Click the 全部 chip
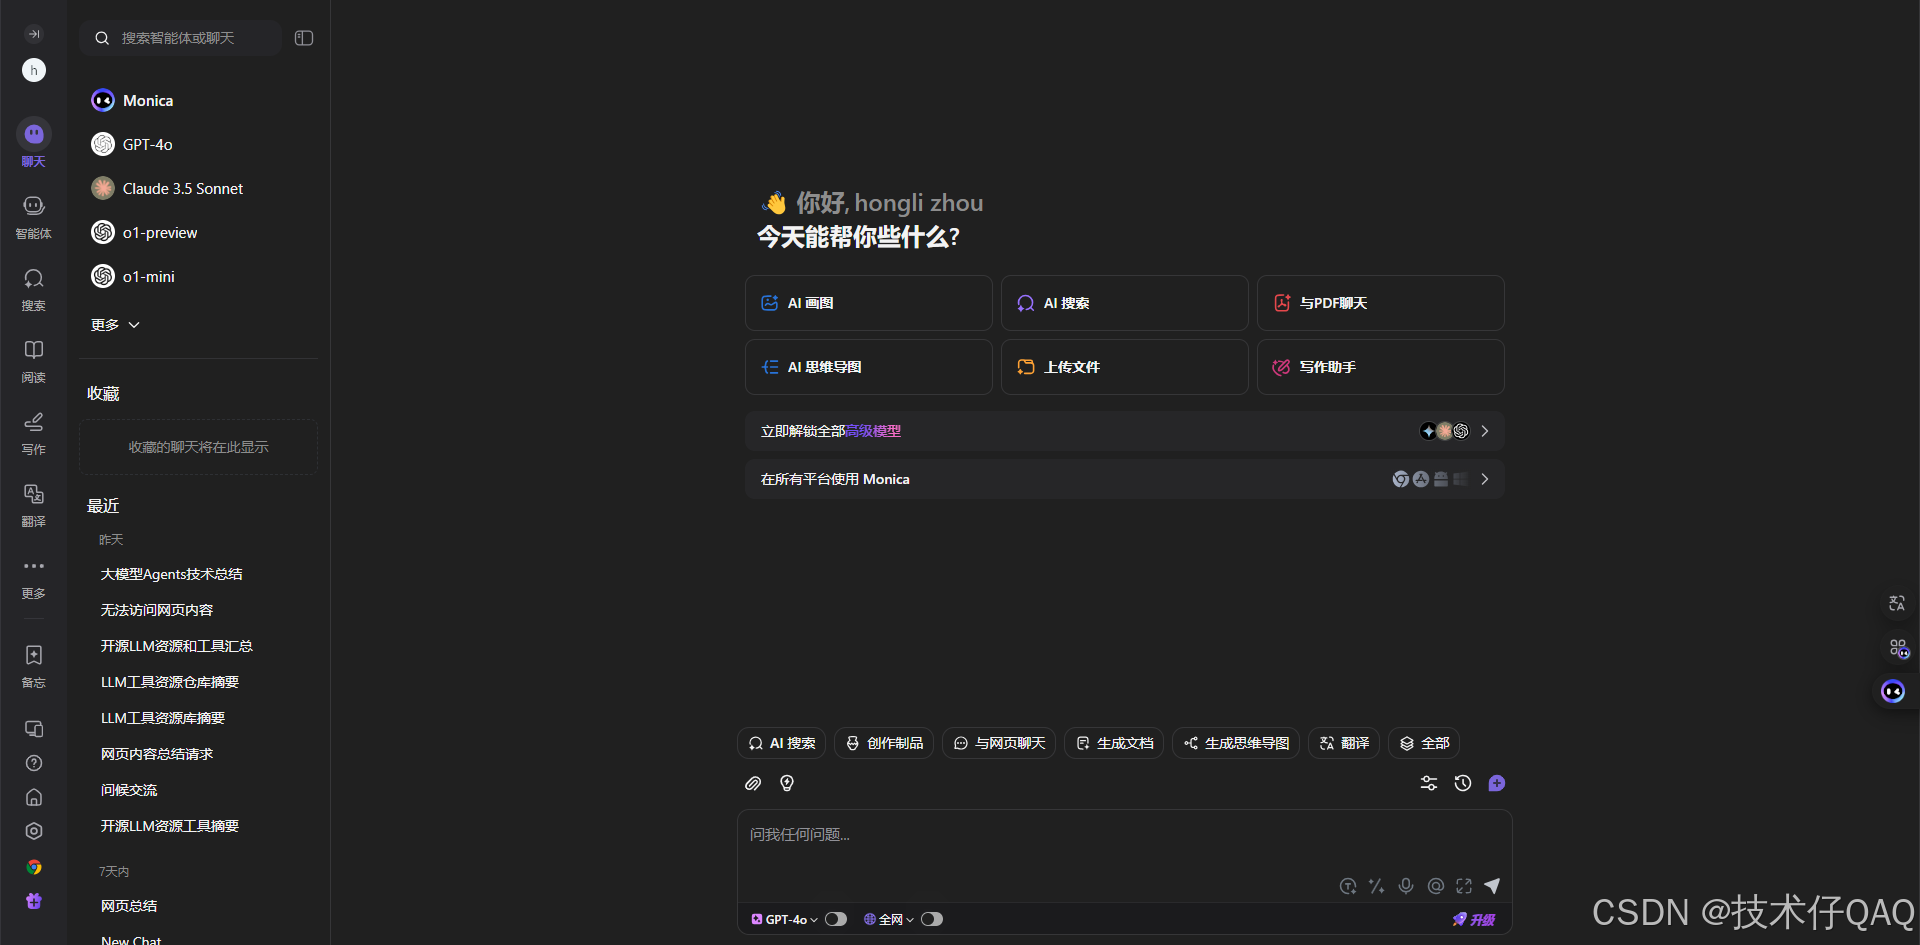Viewport: 1920px width, 945px height. pyautogui.click(x=1424, y=743)
